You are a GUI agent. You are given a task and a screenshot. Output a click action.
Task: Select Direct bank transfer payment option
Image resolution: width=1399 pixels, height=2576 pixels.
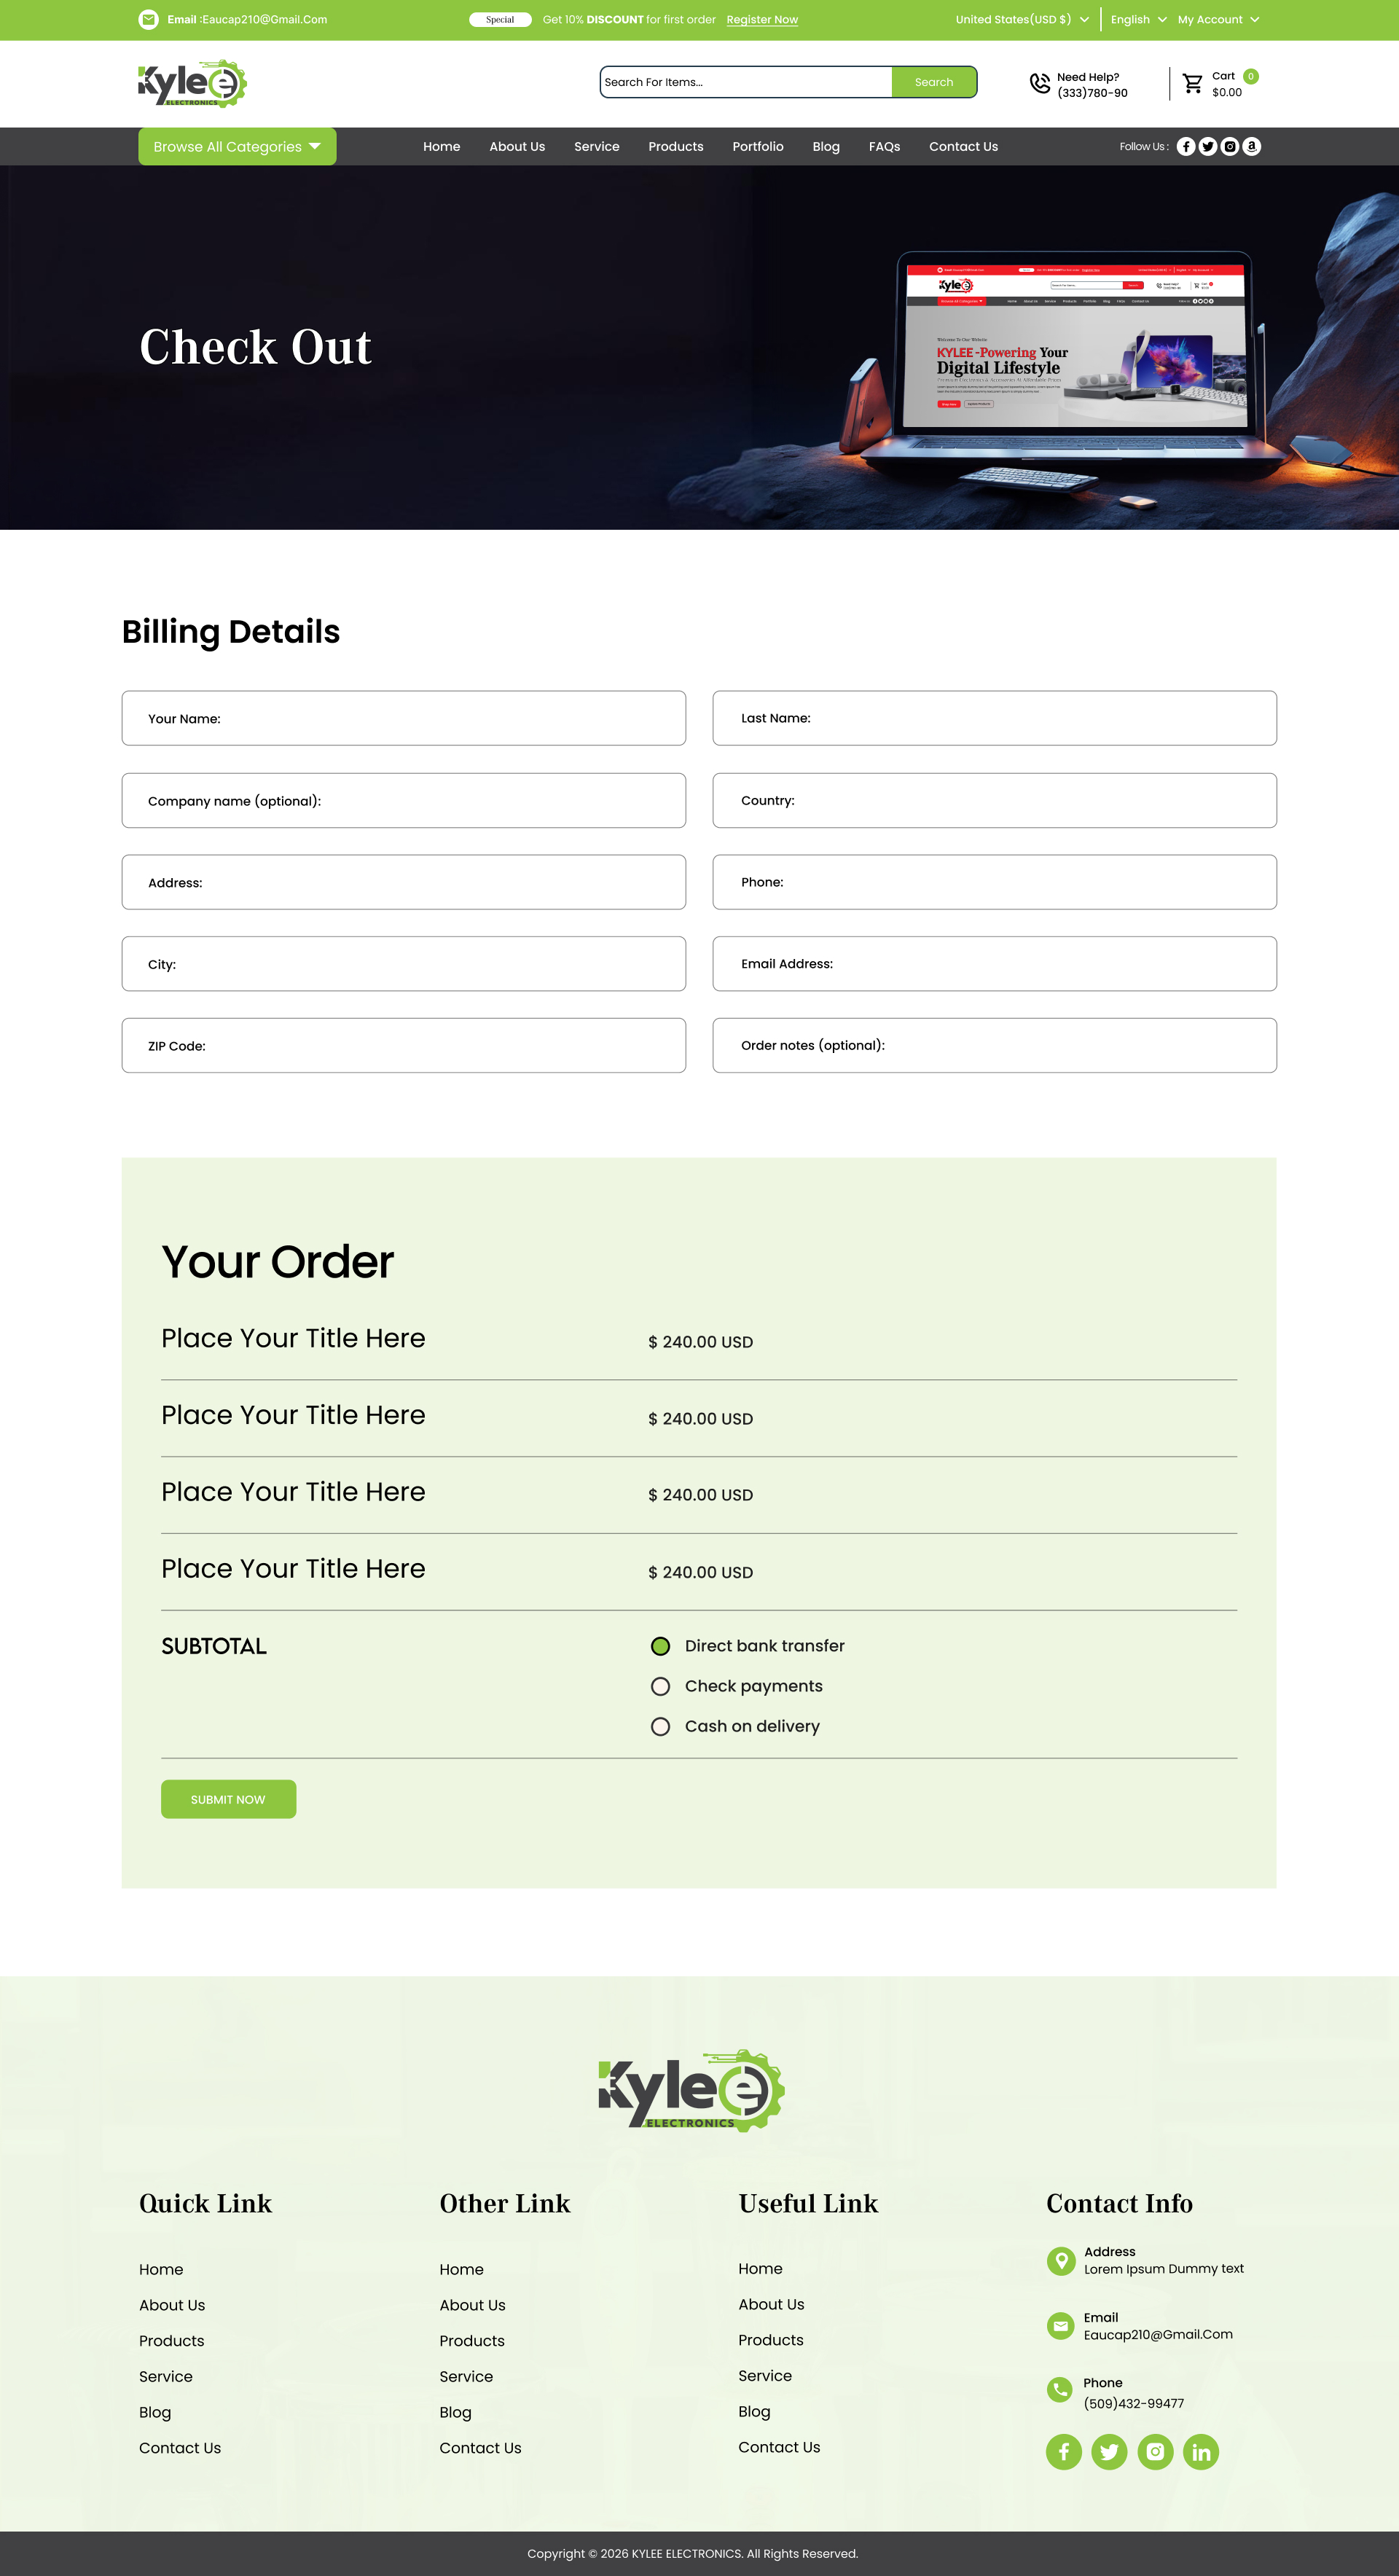point(660,1646)
